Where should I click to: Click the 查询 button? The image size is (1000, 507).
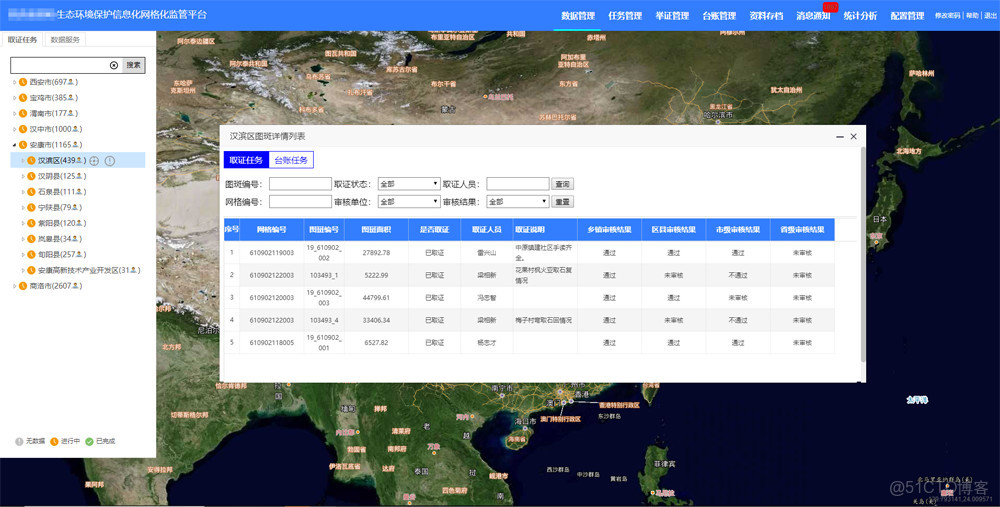pyautogui.click(x=562, y=184)
